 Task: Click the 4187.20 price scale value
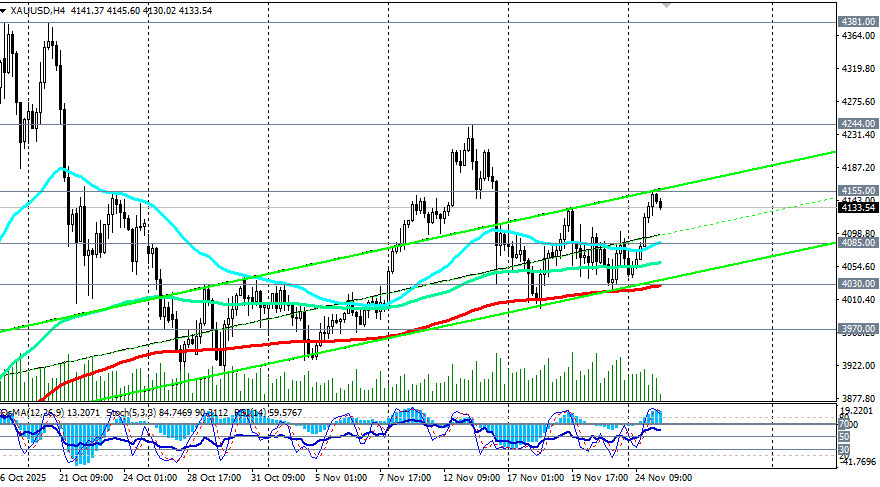[859, 168]
